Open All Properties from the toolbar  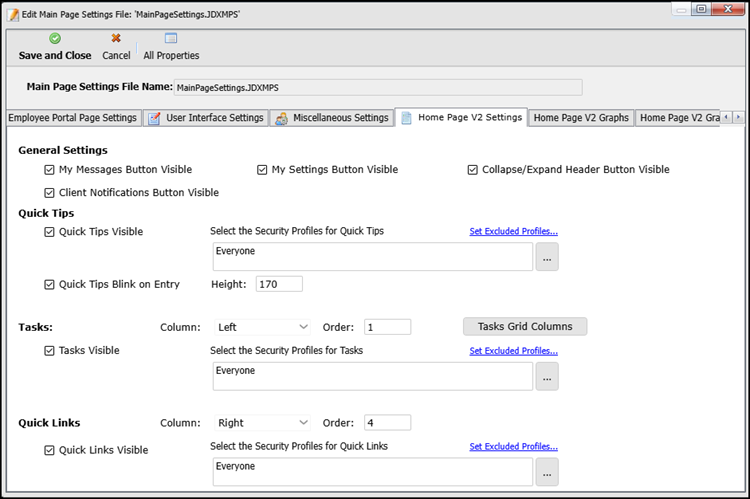click(171, 46)
